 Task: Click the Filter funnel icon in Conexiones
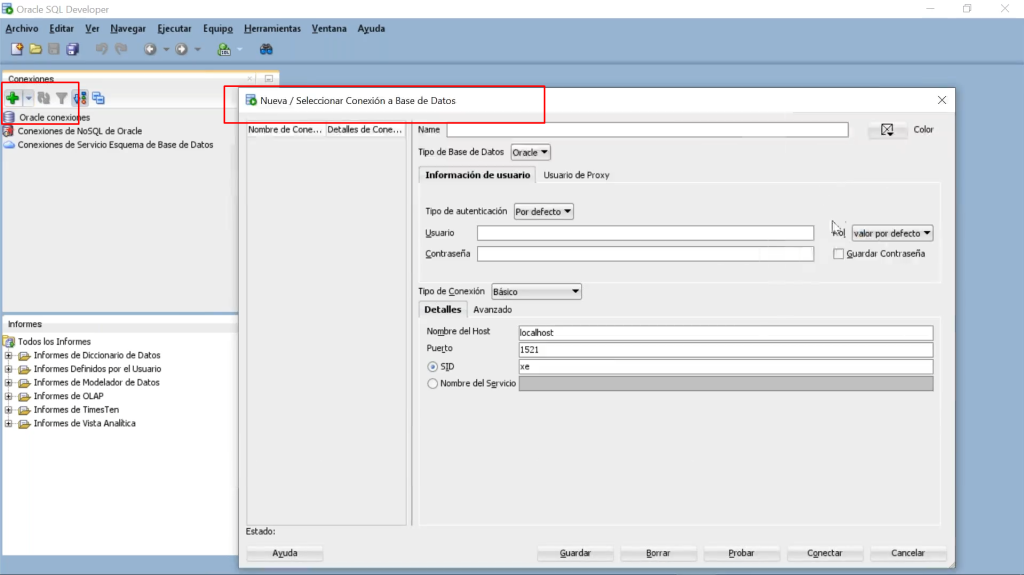61,98
